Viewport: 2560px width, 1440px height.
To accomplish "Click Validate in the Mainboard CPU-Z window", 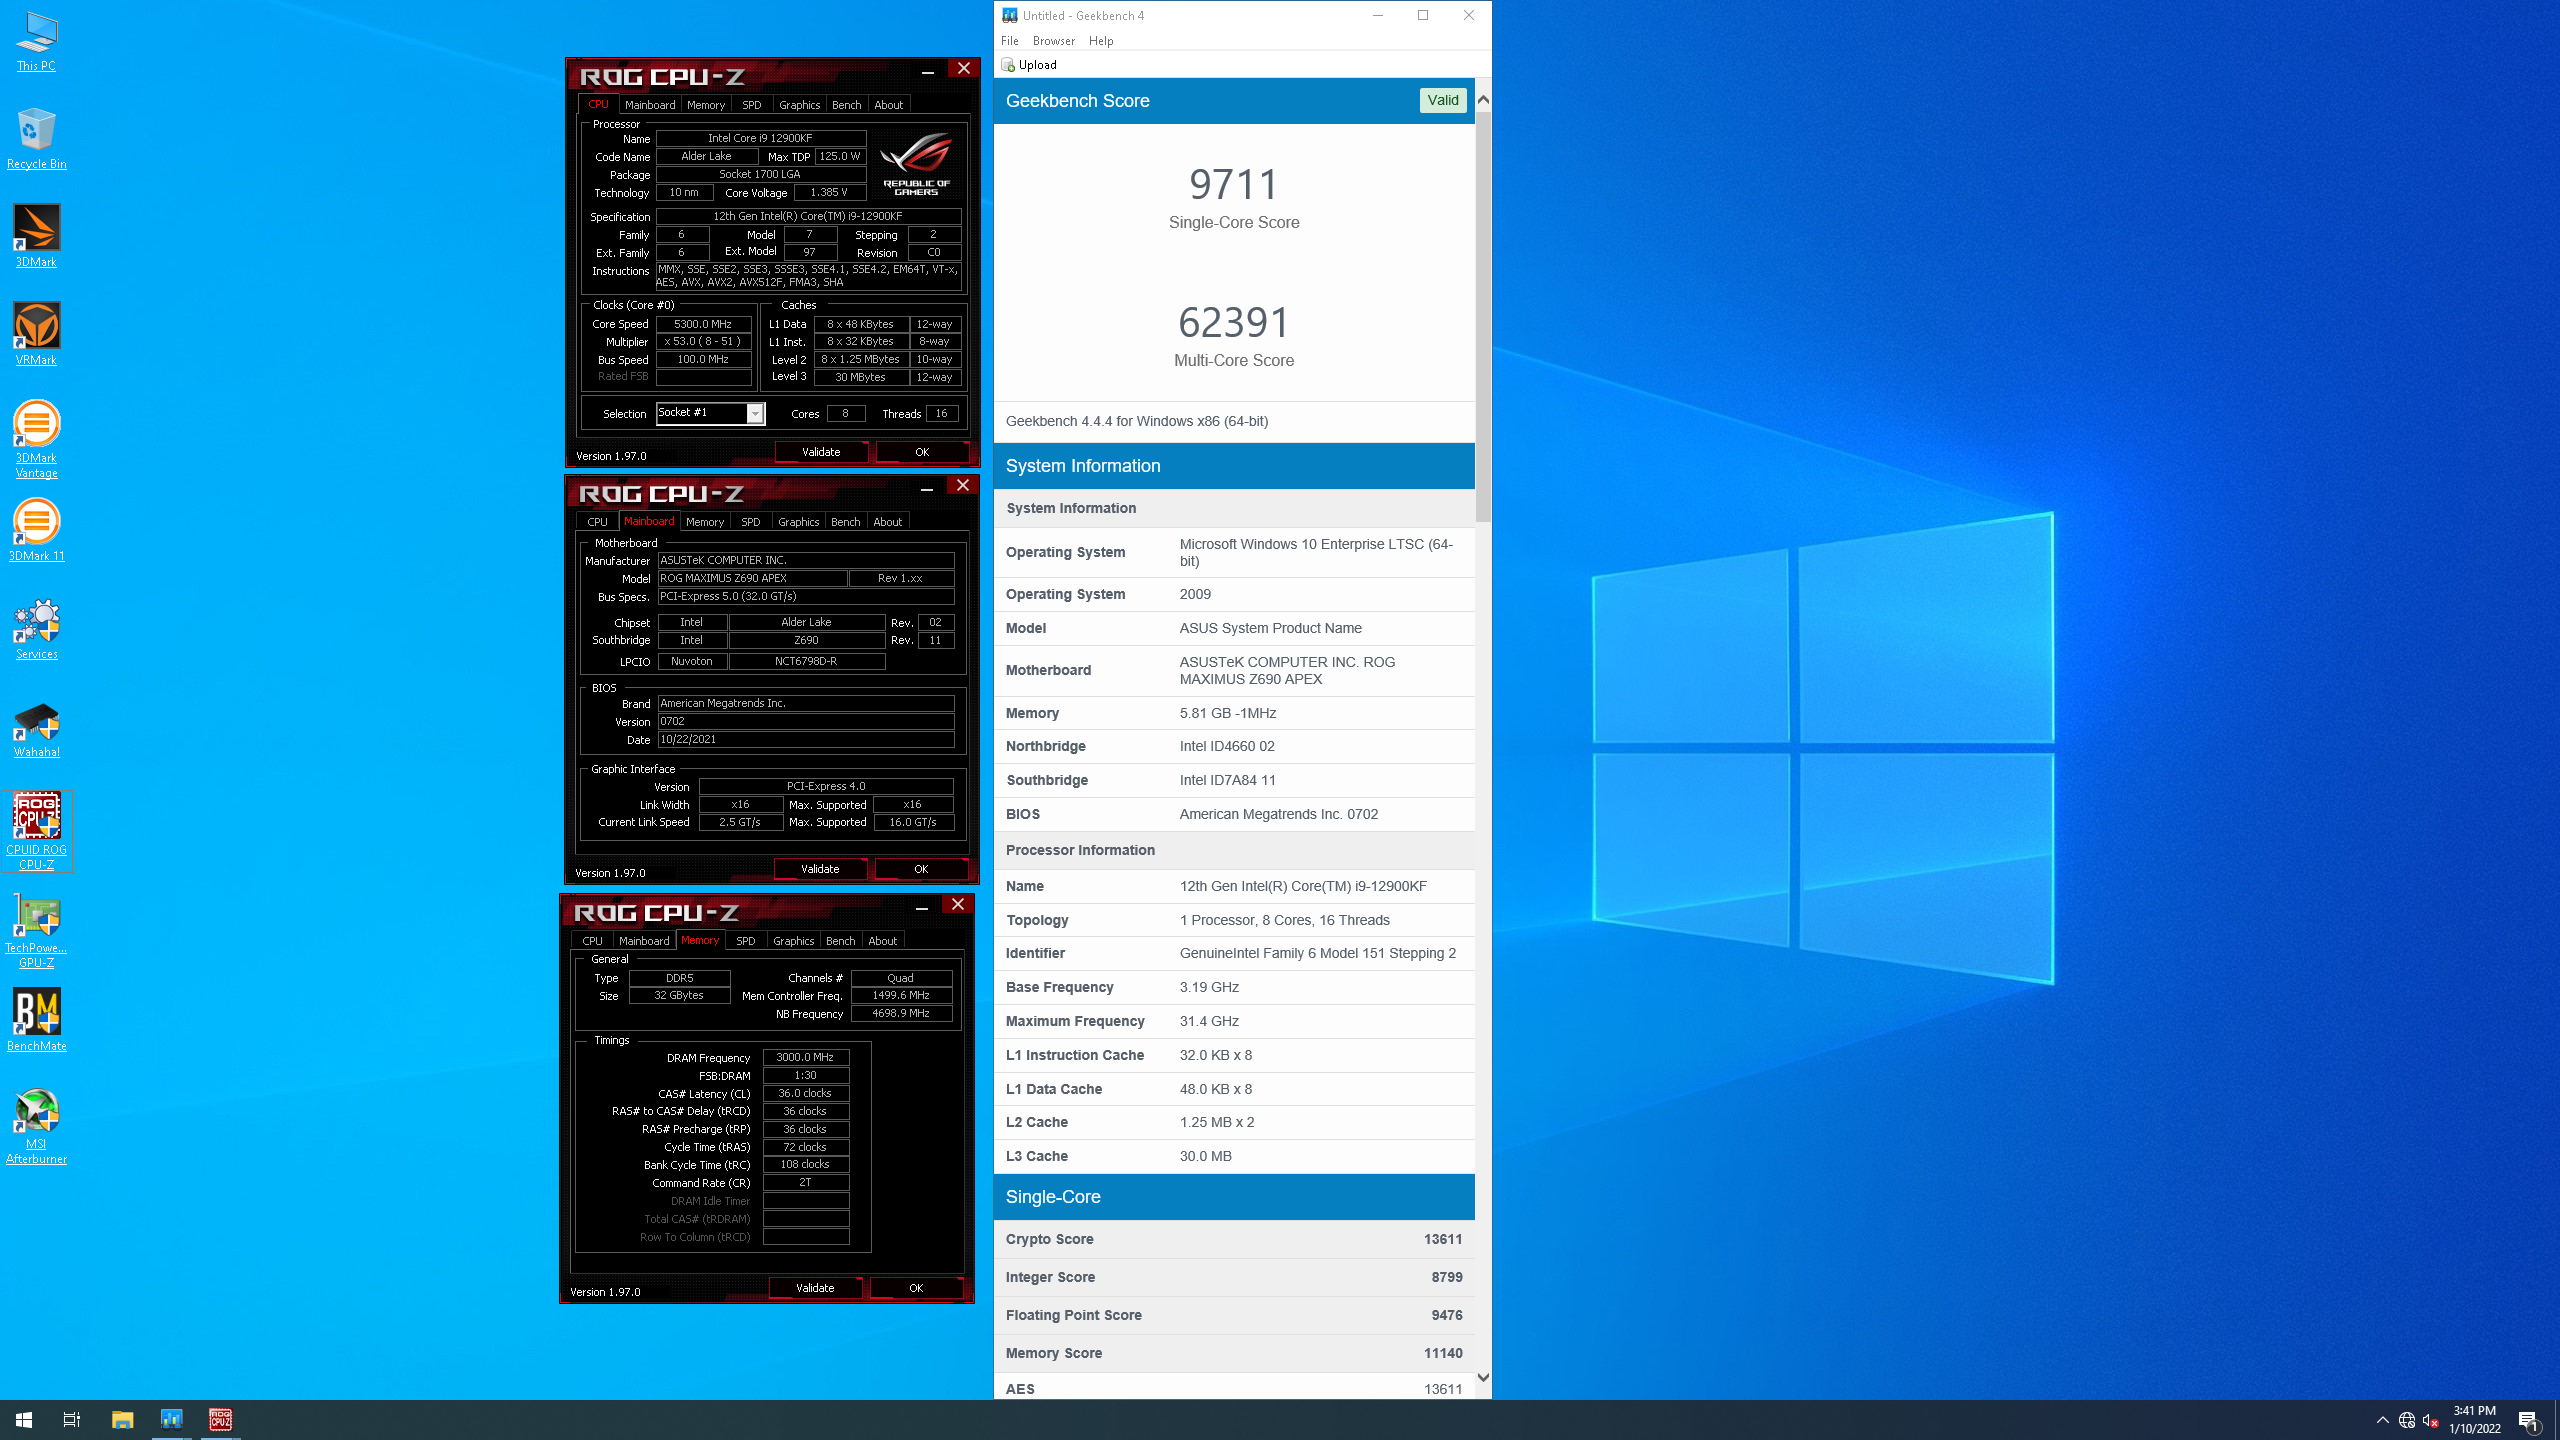I will [820, 869].
